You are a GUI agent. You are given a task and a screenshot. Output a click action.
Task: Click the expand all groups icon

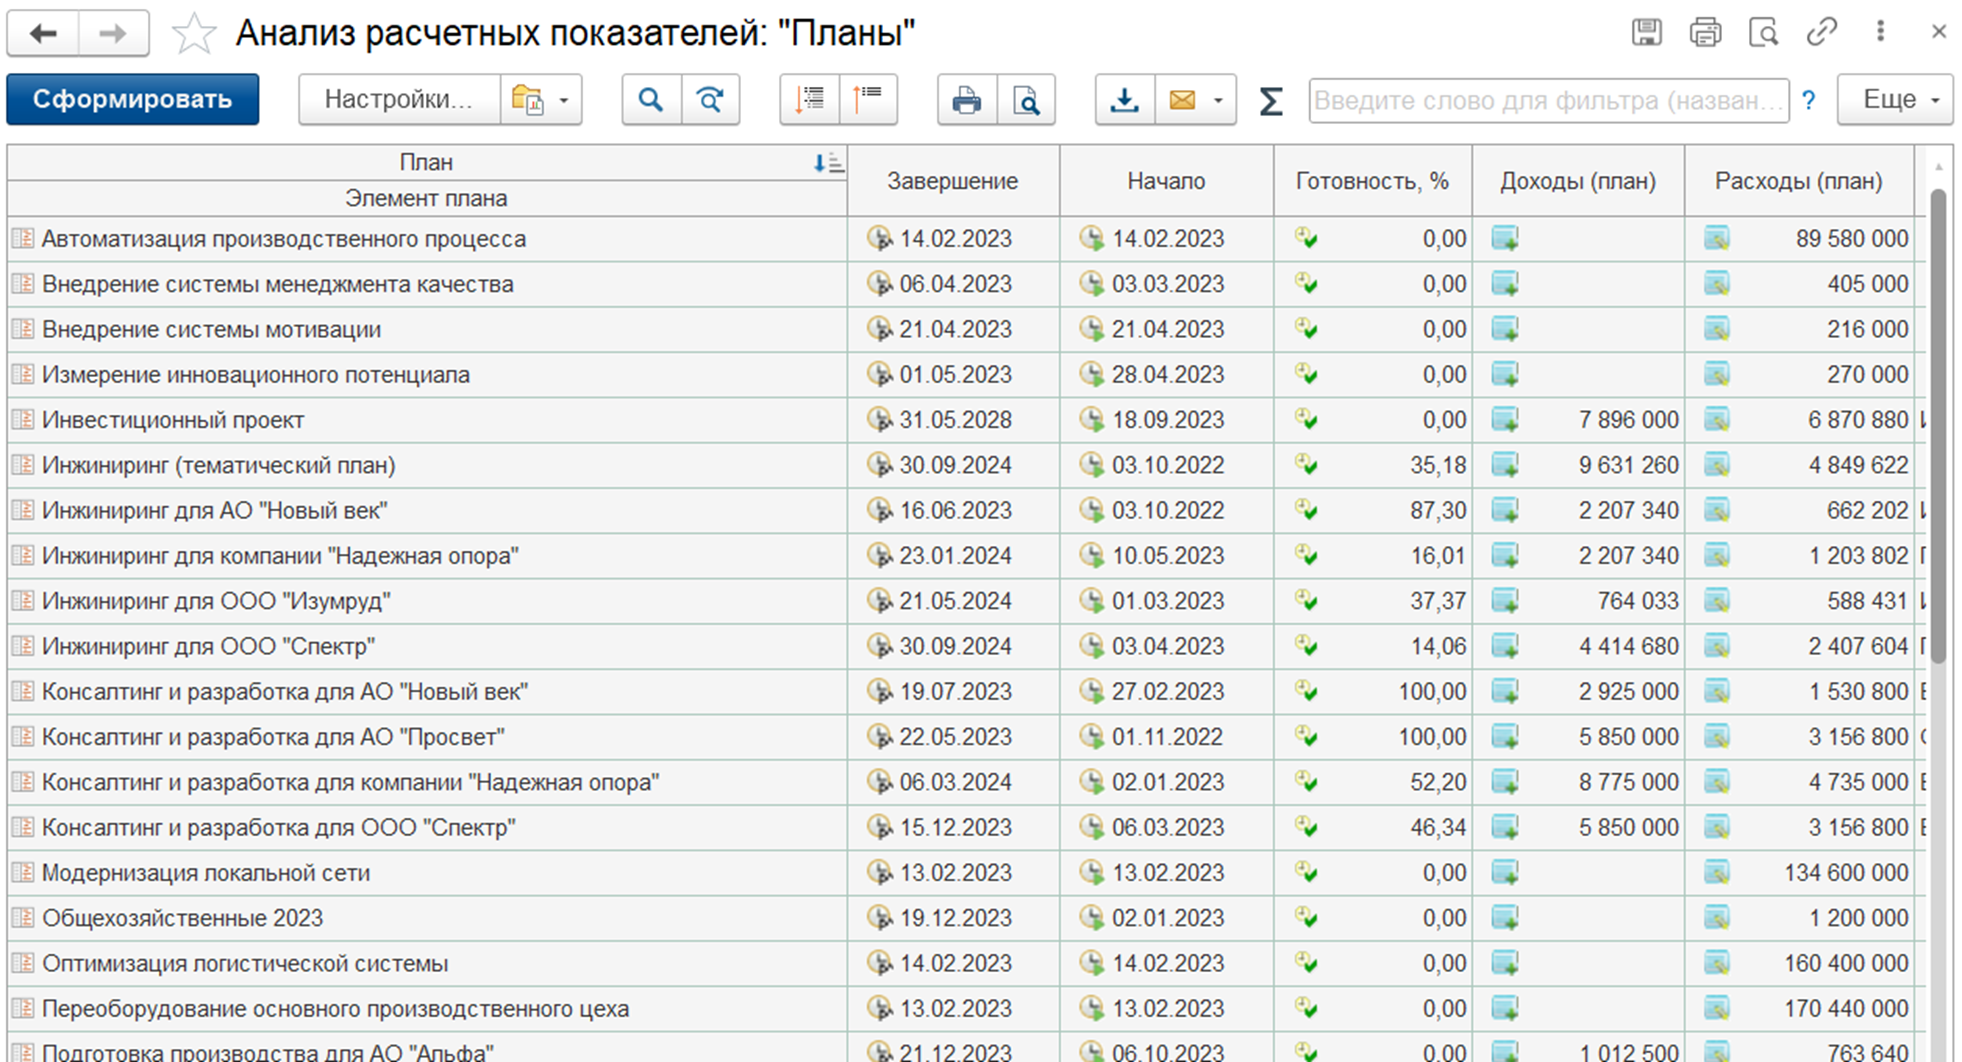point(809,100)
